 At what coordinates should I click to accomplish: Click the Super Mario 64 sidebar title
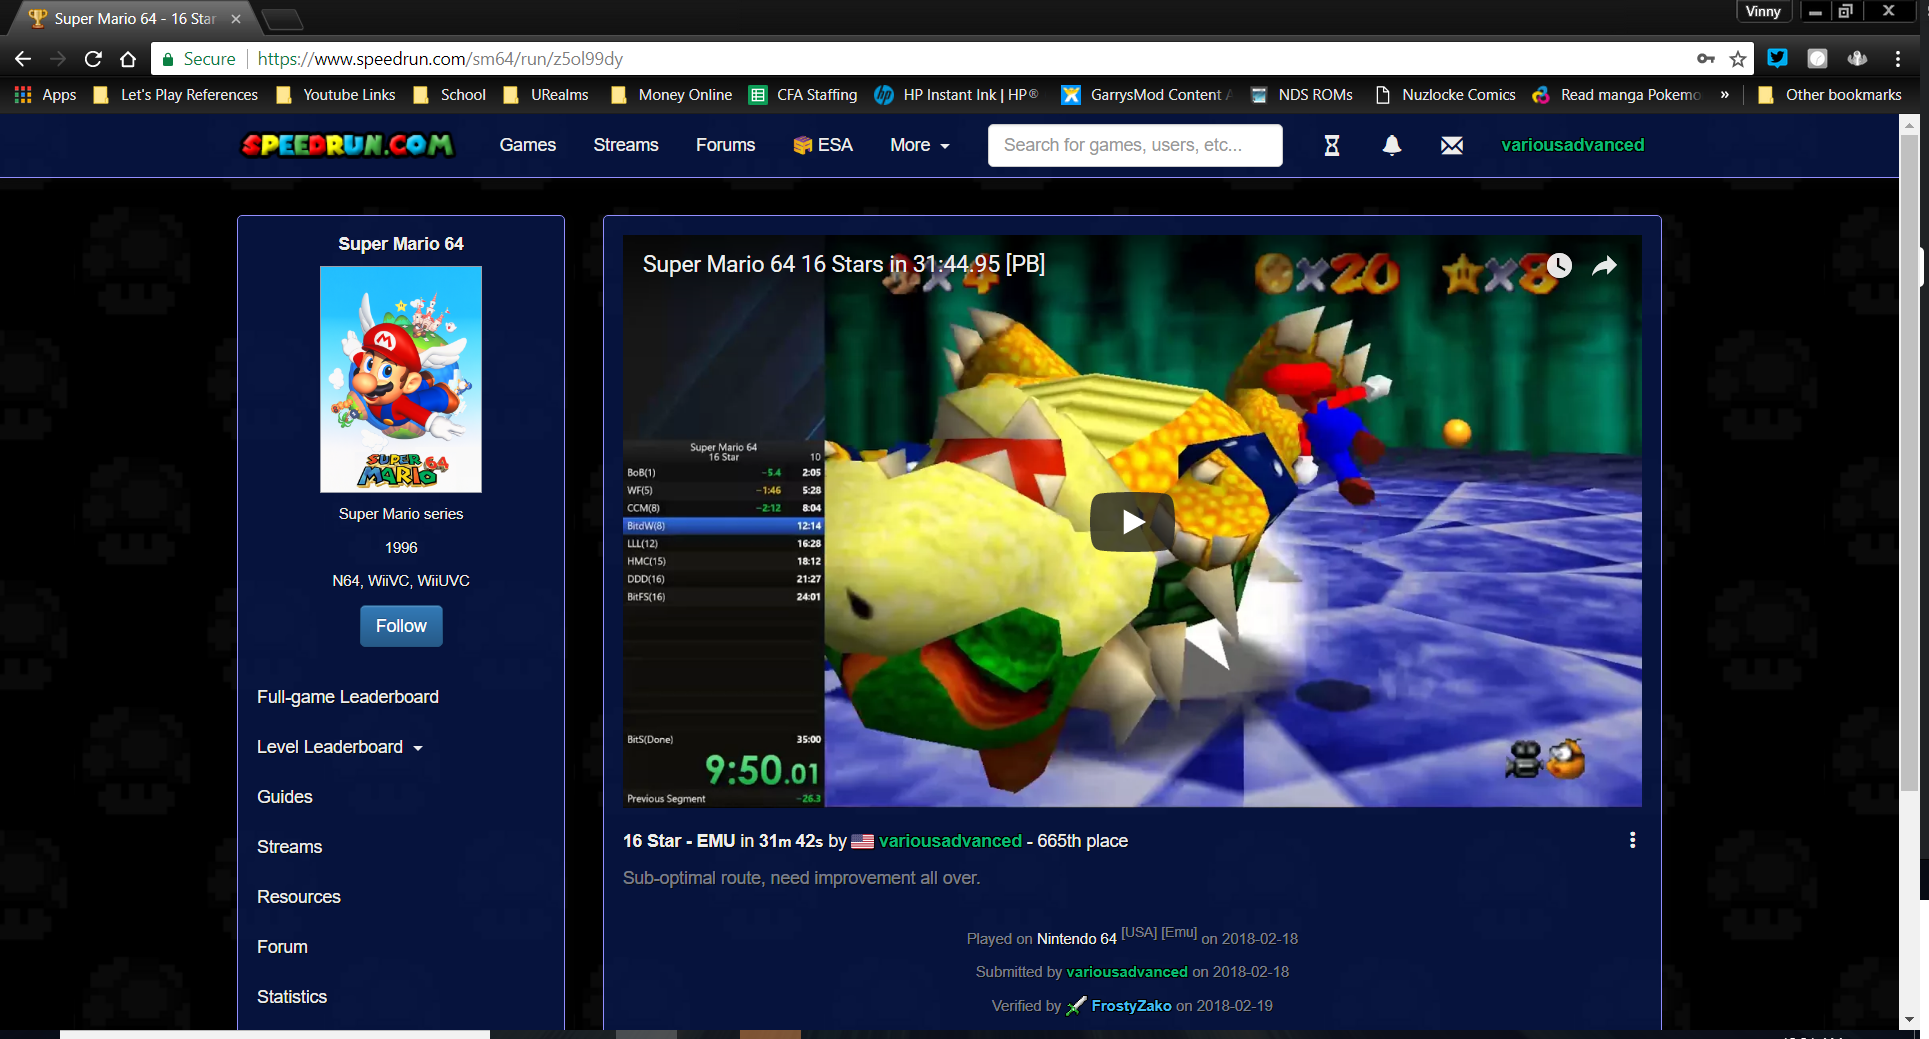pyautogui.click(x=401, y=244)
